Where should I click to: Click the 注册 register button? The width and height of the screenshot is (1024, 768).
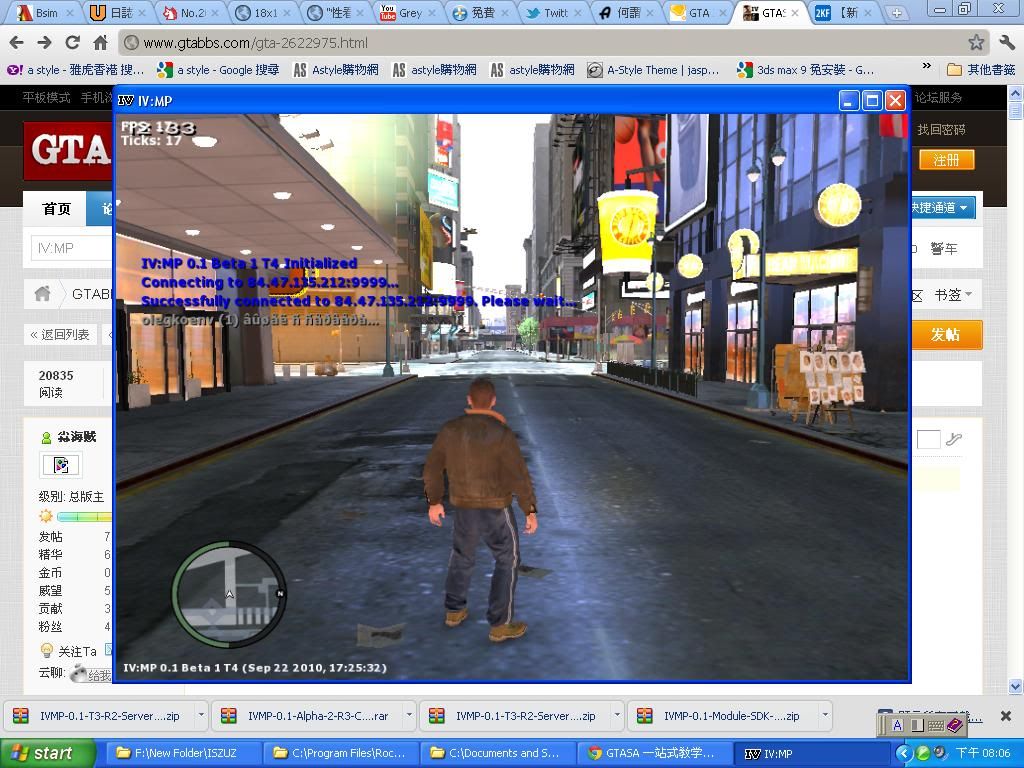point(946,160)
